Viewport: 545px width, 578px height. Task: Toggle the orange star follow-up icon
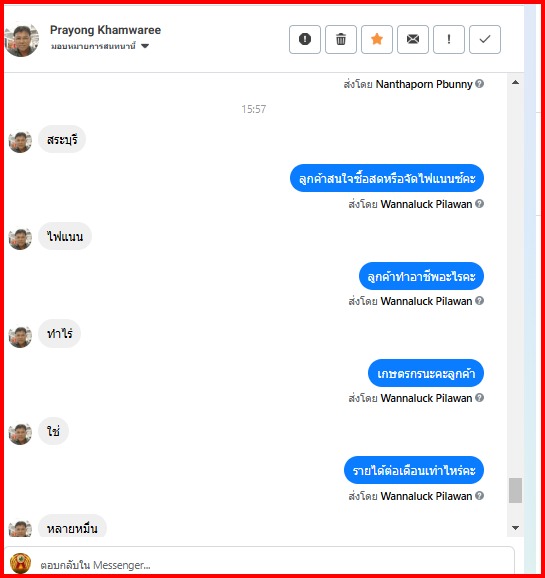coord(376,39)
